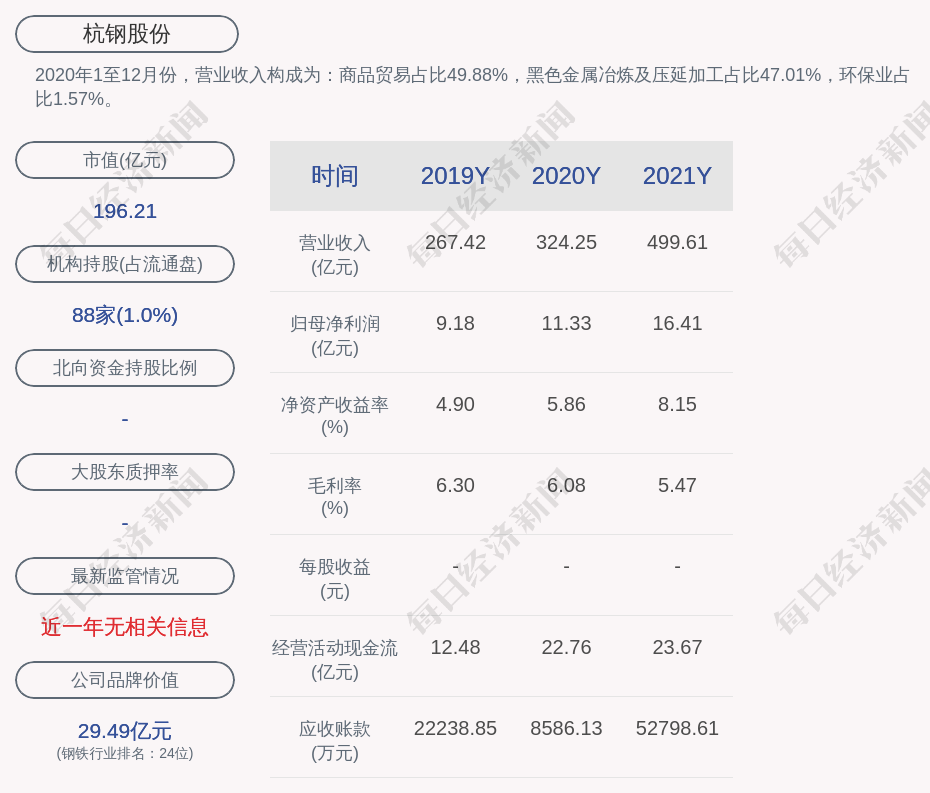The height and width of the screenshot is (793, 930).
Task: Click the market value figure 196.21
Action: tap(125, 211)
